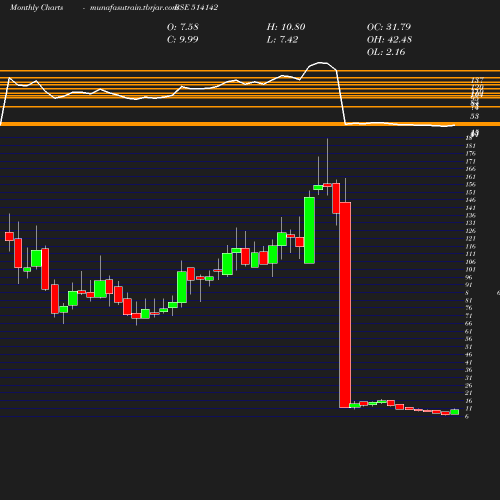Click the 91 price axis label

469,285
